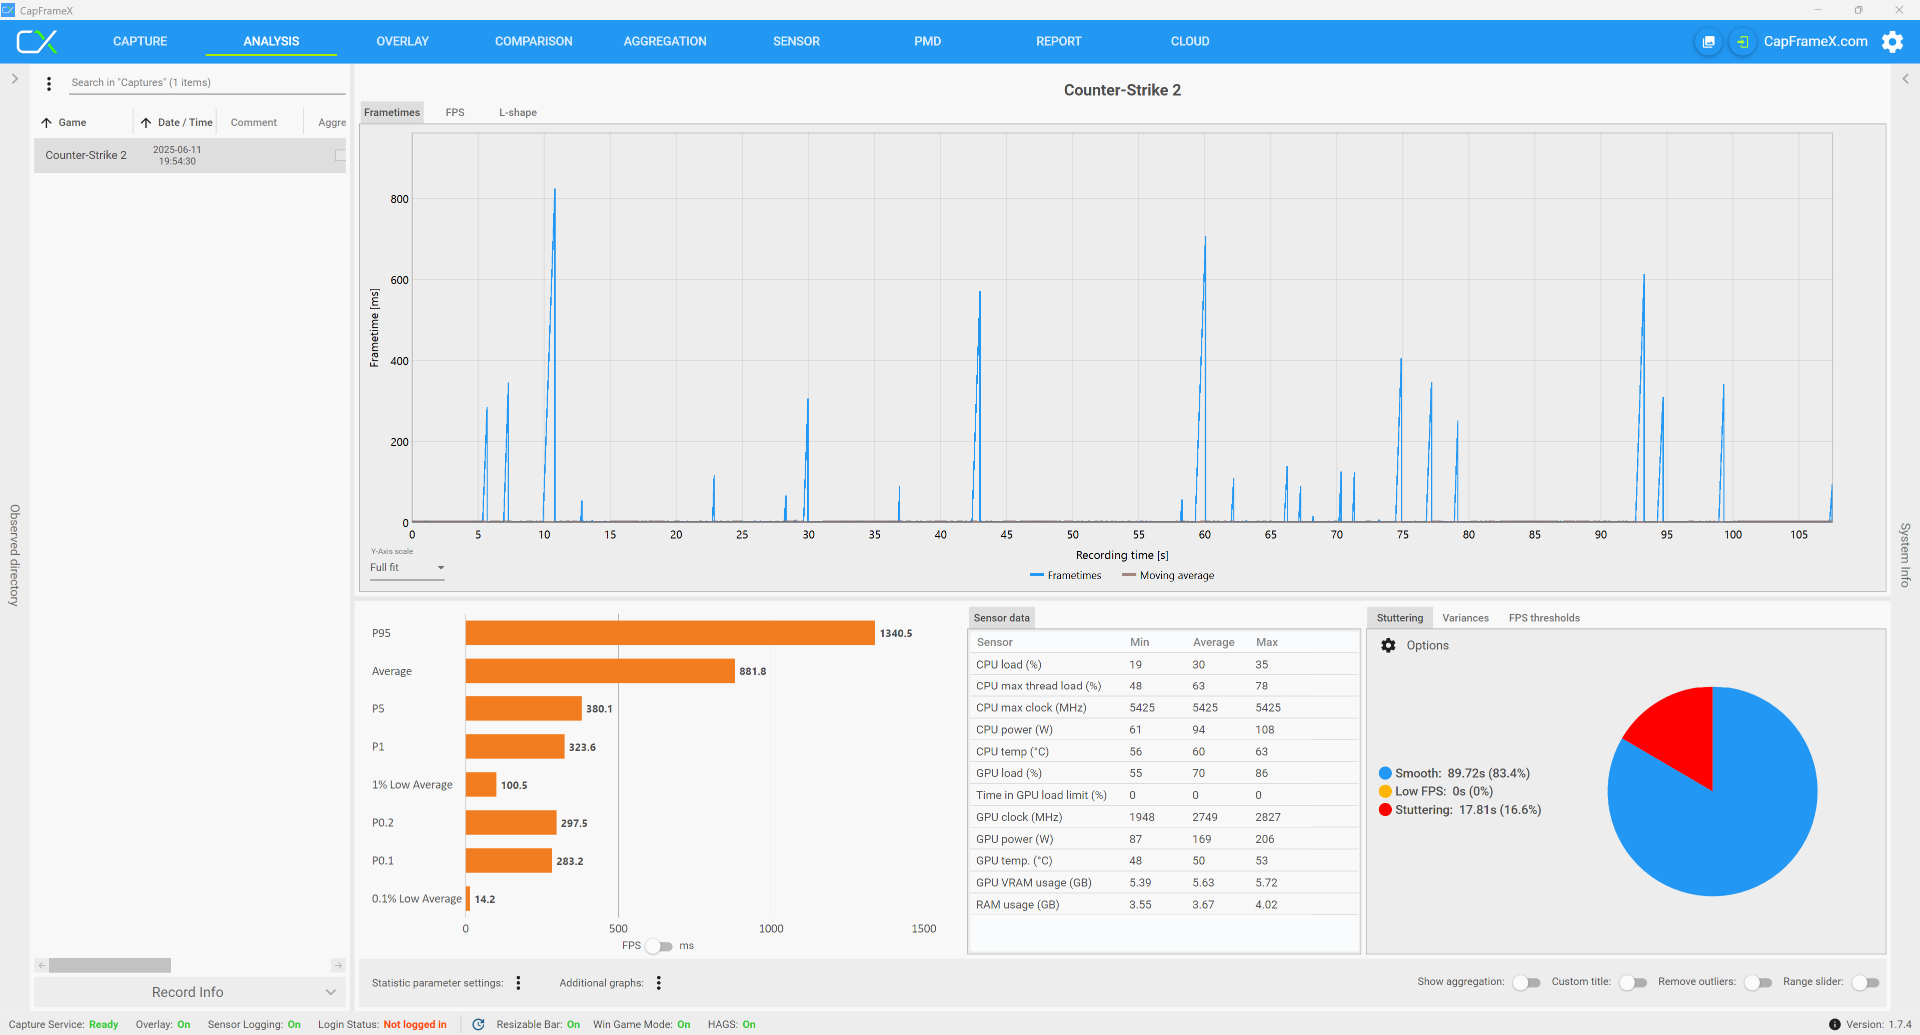Open the Y-Axis scale Full fit dropdown
This screenshot has width=1920, height=1035.
click(x=407, y=568)
